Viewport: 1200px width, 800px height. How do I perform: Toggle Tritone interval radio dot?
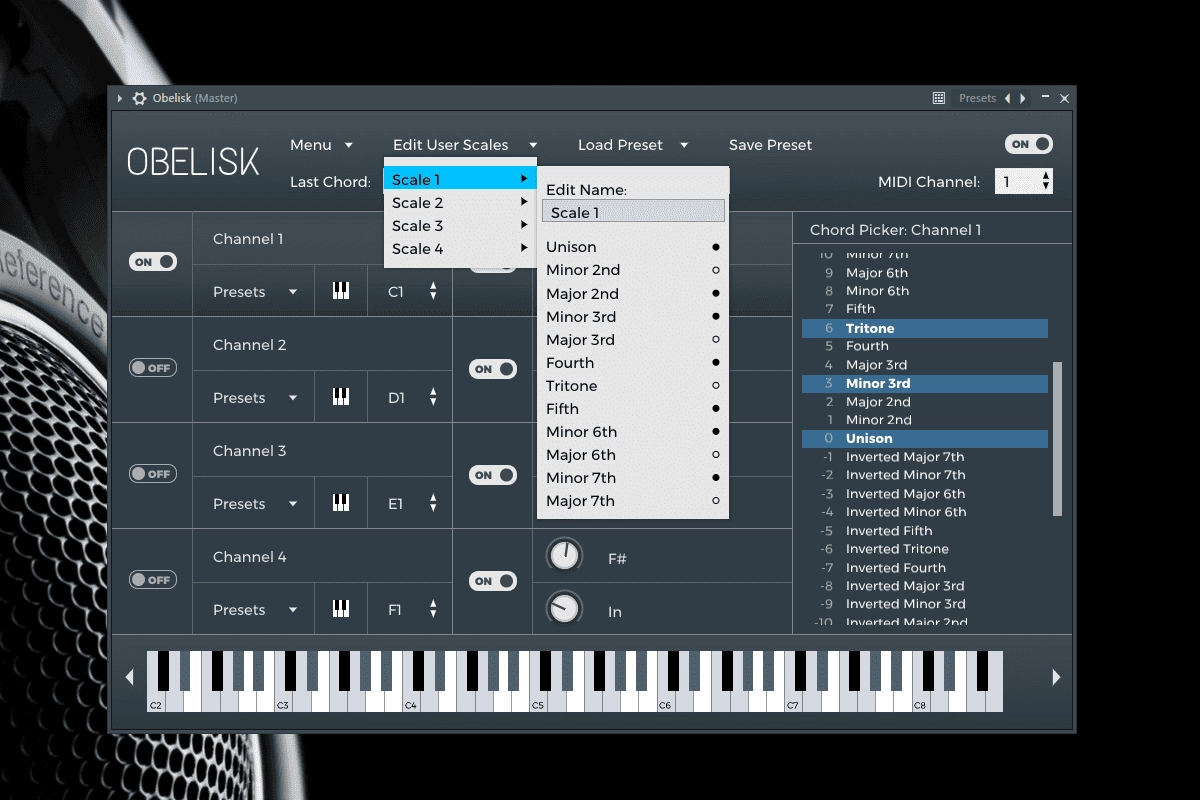716,385
